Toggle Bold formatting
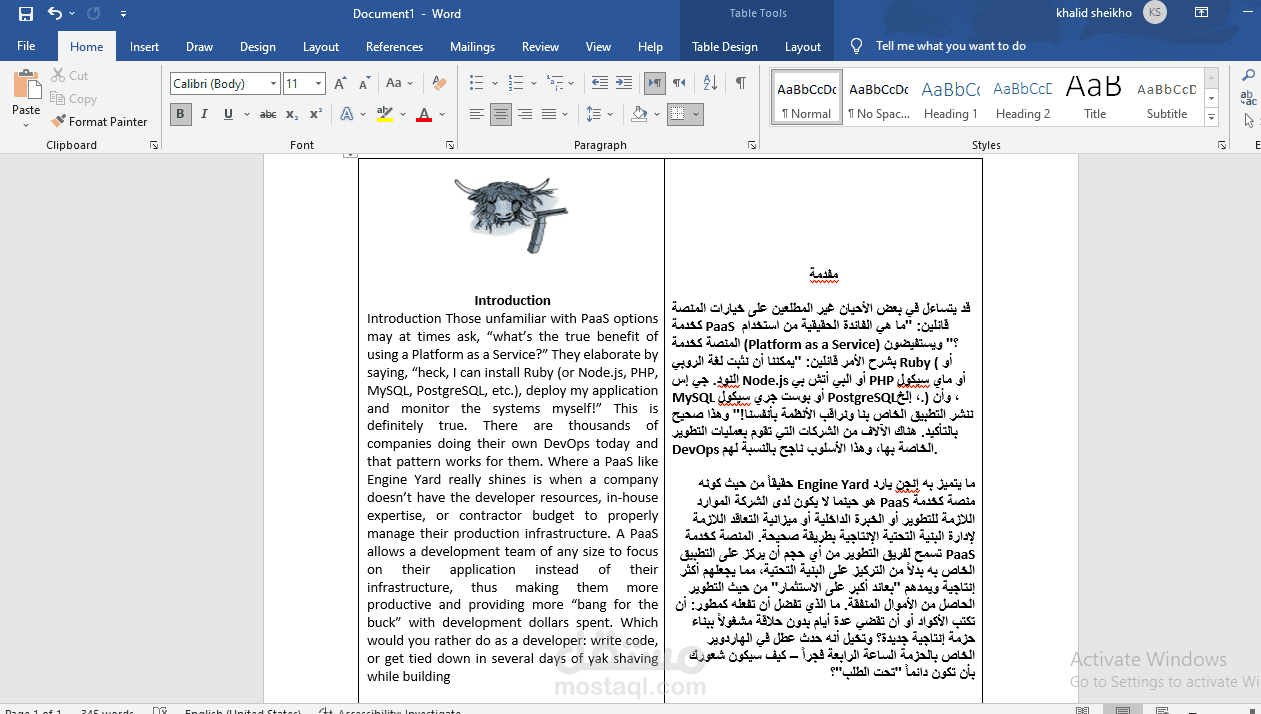Viewport: 1261px width, 714px height. (181, 114)
